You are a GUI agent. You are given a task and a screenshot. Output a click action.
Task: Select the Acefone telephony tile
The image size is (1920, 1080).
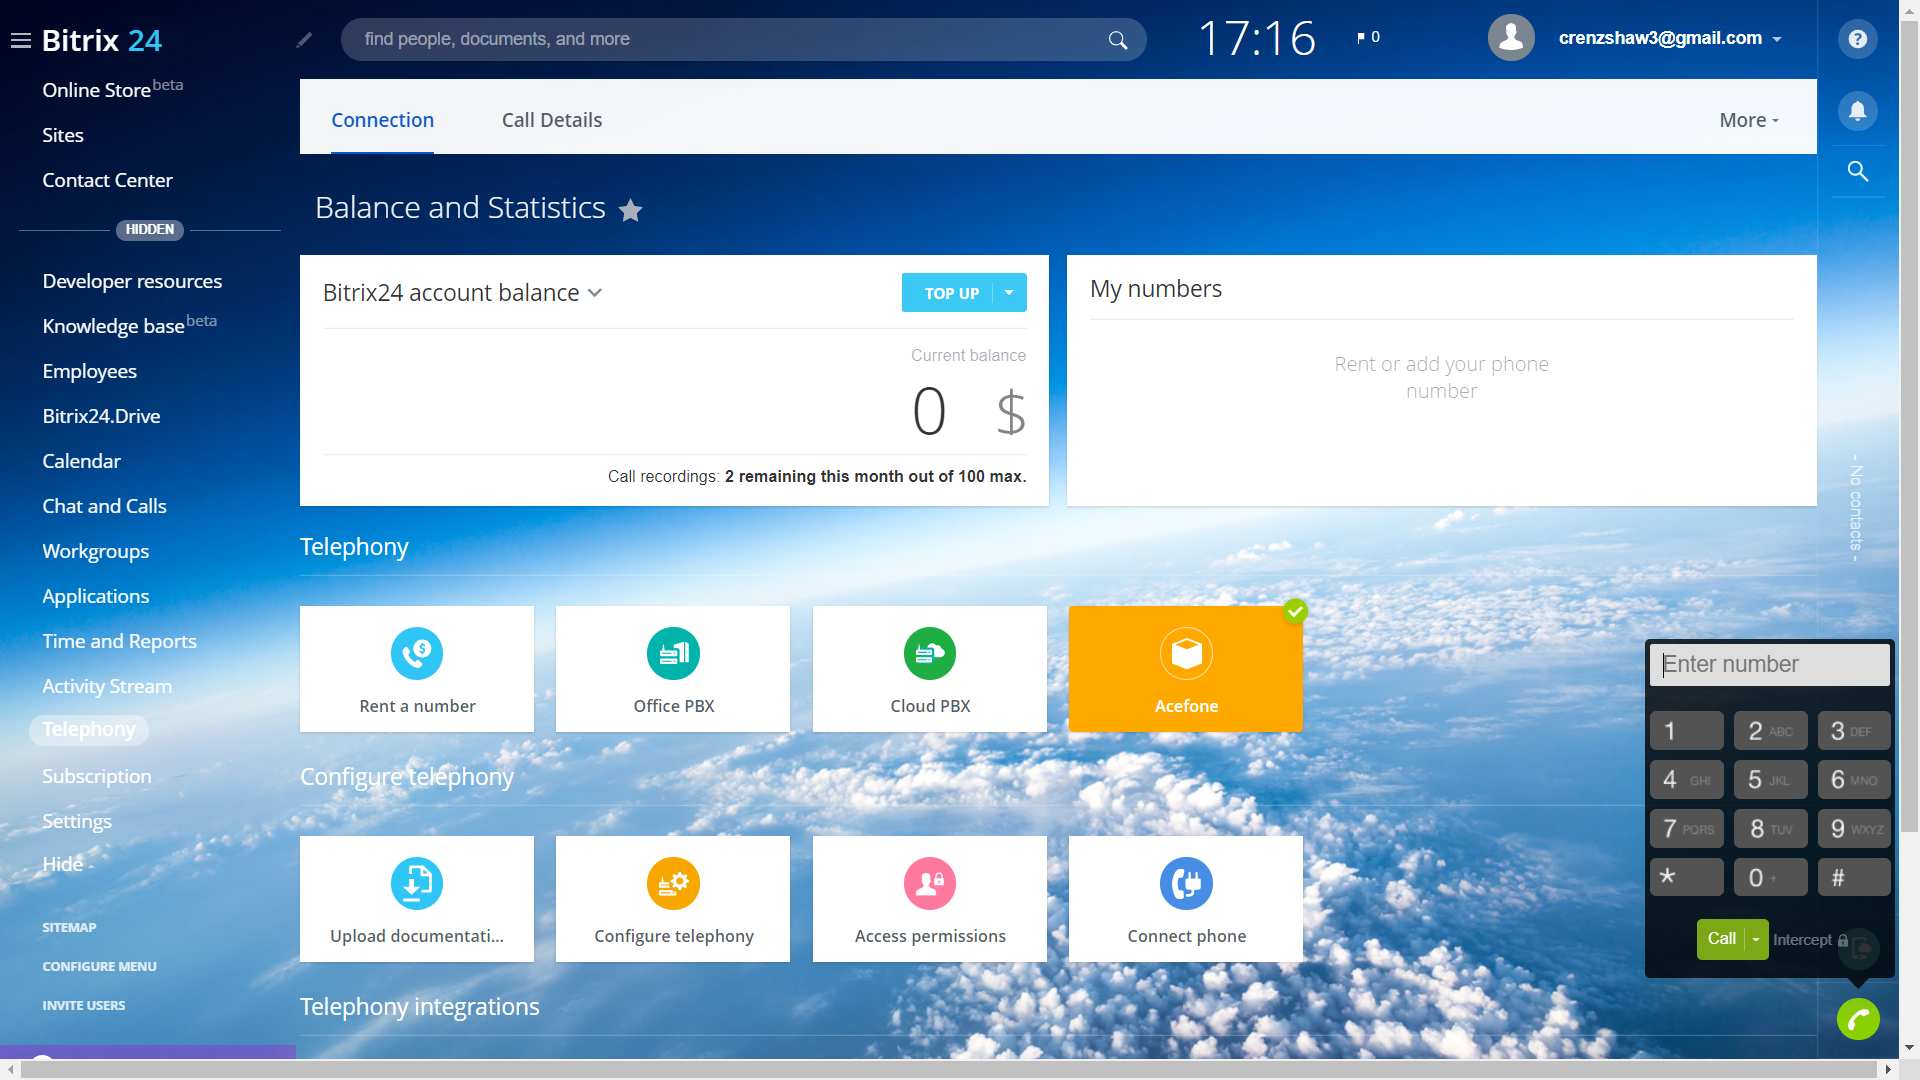[1185, 669]
